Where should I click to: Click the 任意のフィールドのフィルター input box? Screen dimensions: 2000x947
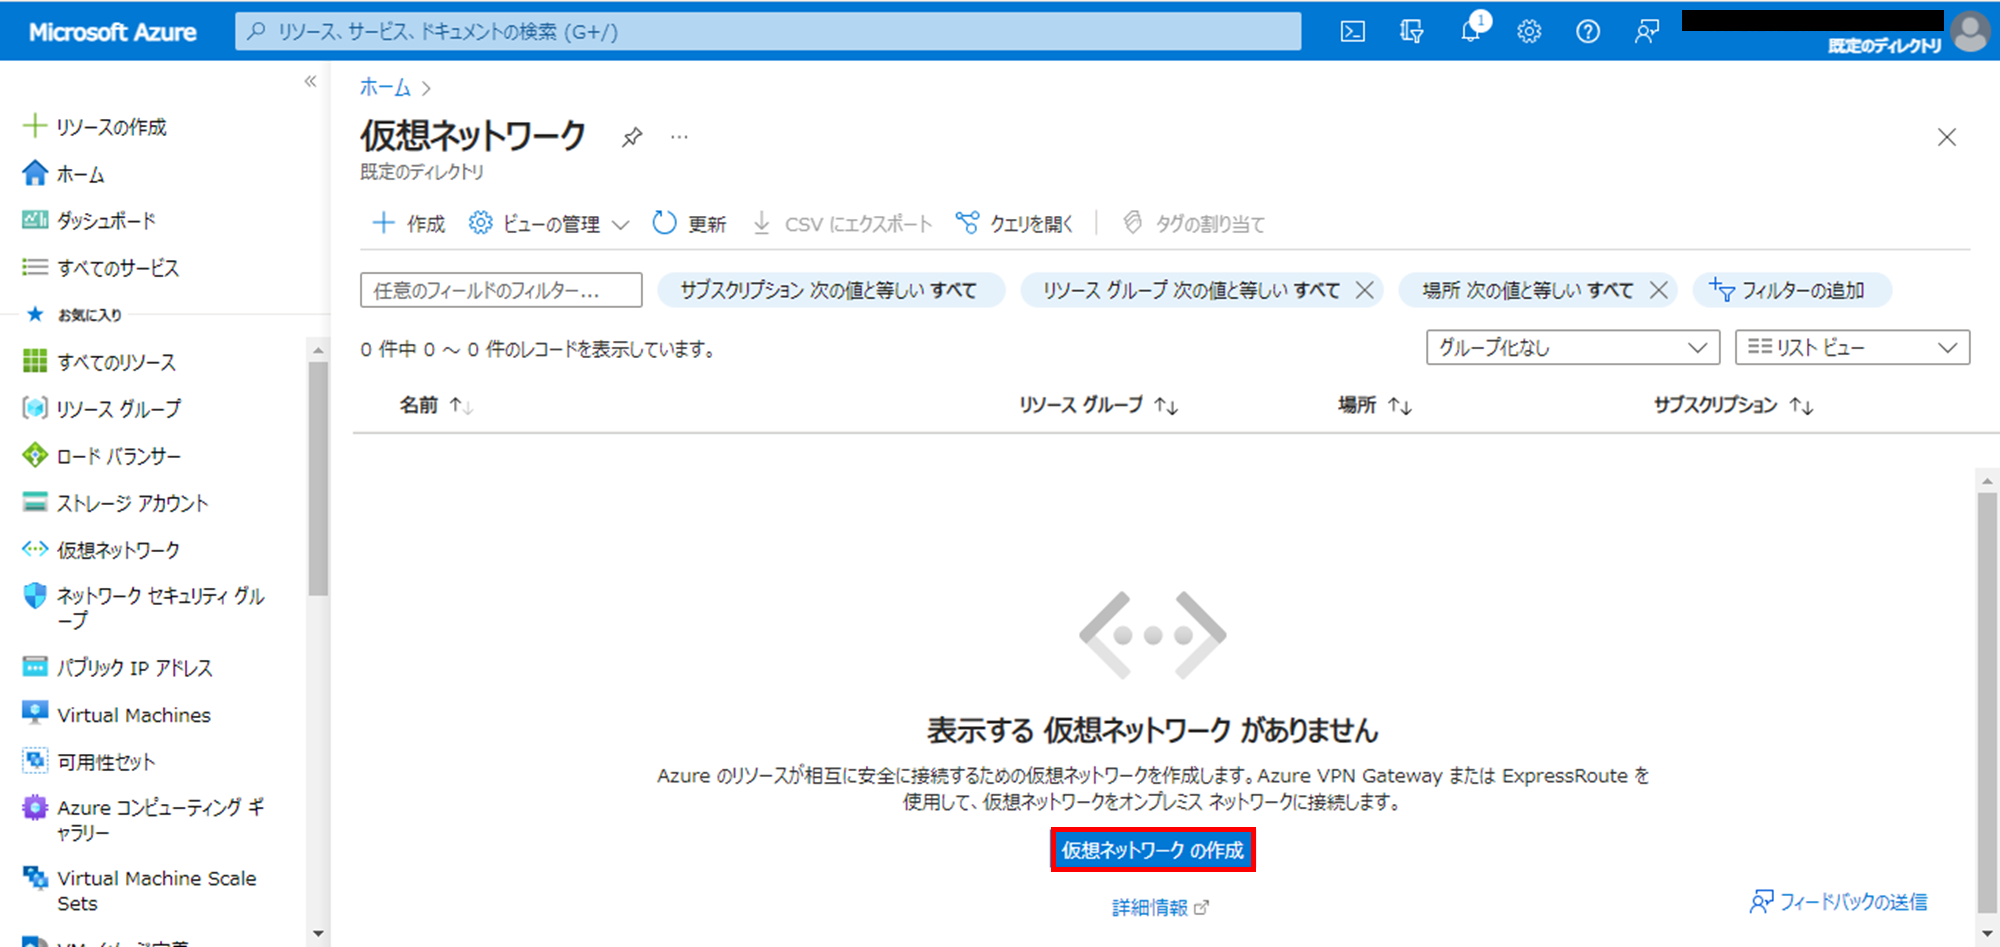tap(501, 290)
